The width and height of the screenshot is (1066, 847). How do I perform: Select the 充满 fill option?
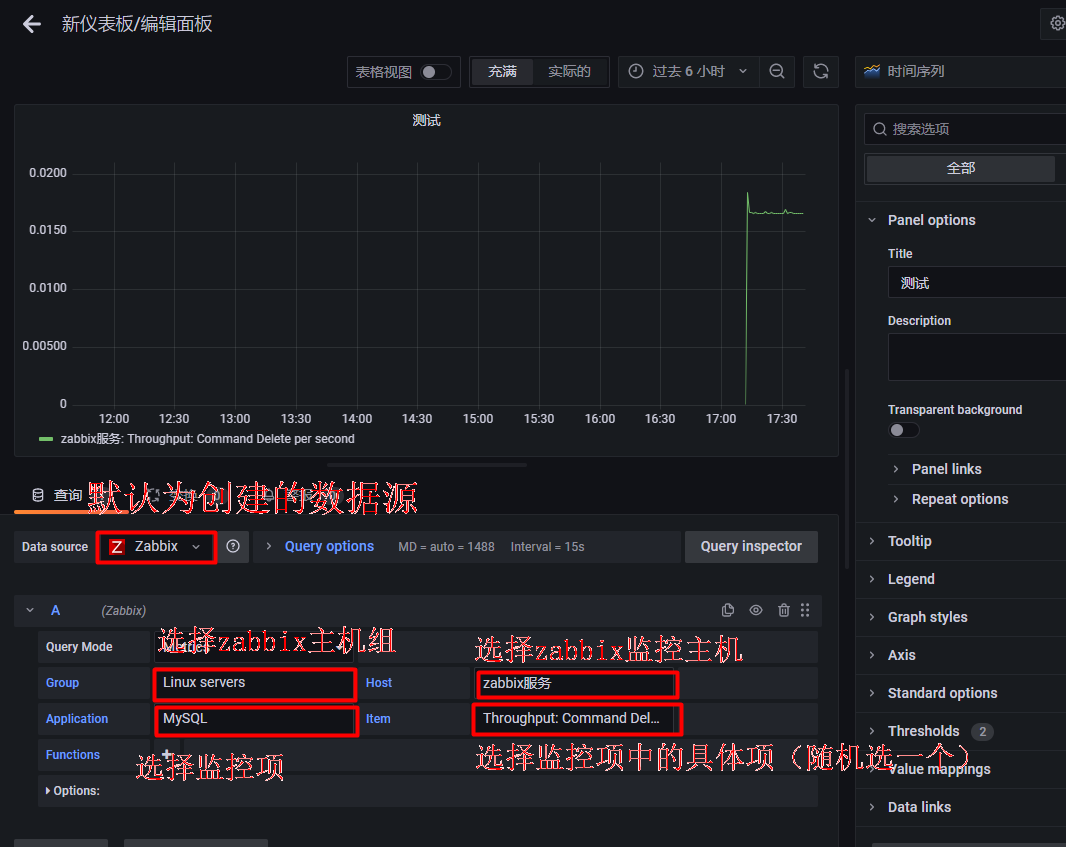(502, 71)
